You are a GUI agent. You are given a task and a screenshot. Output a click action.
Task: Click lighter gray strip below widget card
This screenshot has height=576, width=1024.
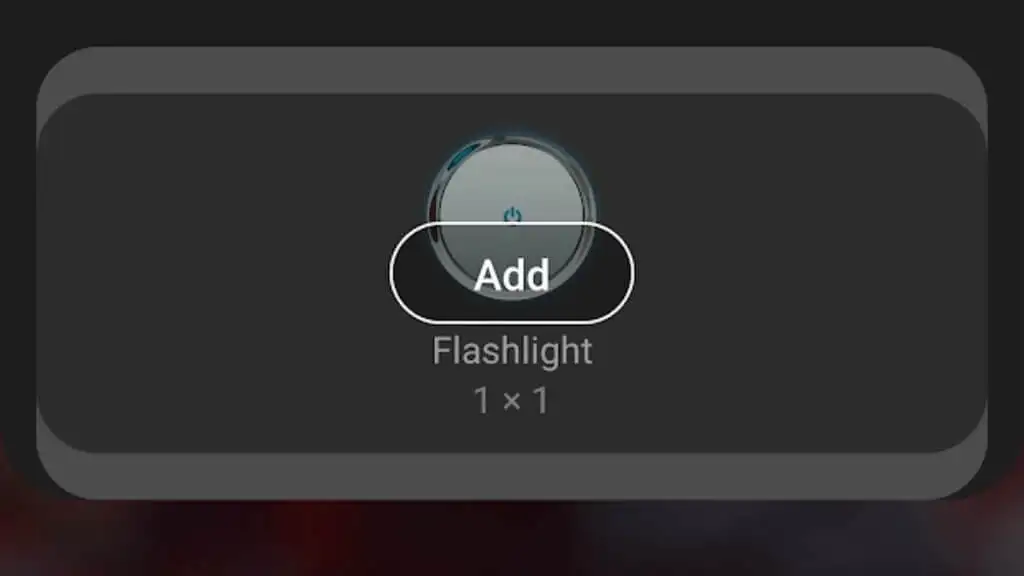tap(511, 477)
